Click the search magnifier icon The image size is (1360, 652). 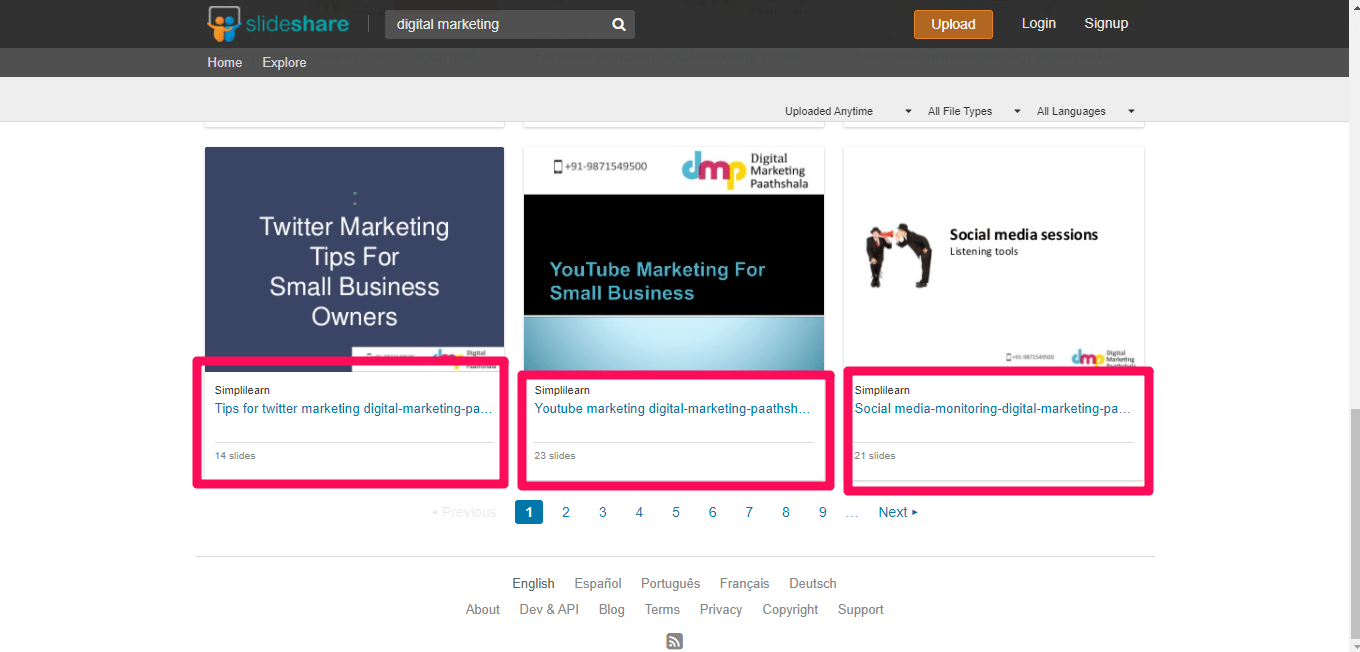tap(619, 25)
